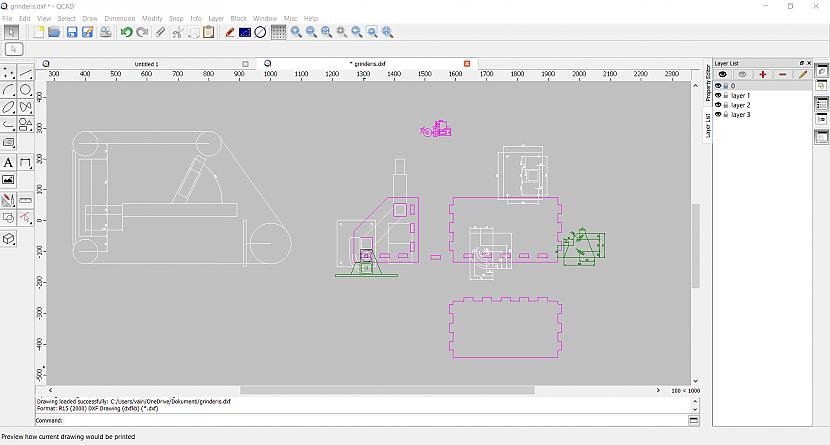Show all layers in Layer List
Image resolution: width=830 pixels, height=445 pixels.
(723, 75)
